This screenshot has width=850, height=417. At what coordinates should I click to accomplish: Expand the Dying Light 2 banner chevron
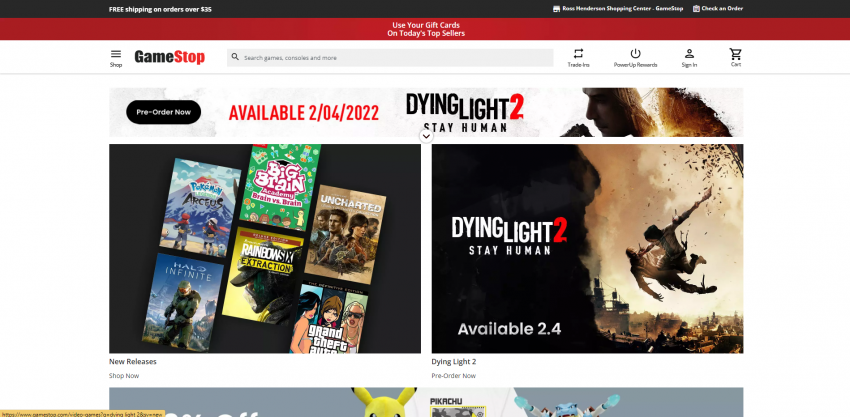tap(427, 136)
